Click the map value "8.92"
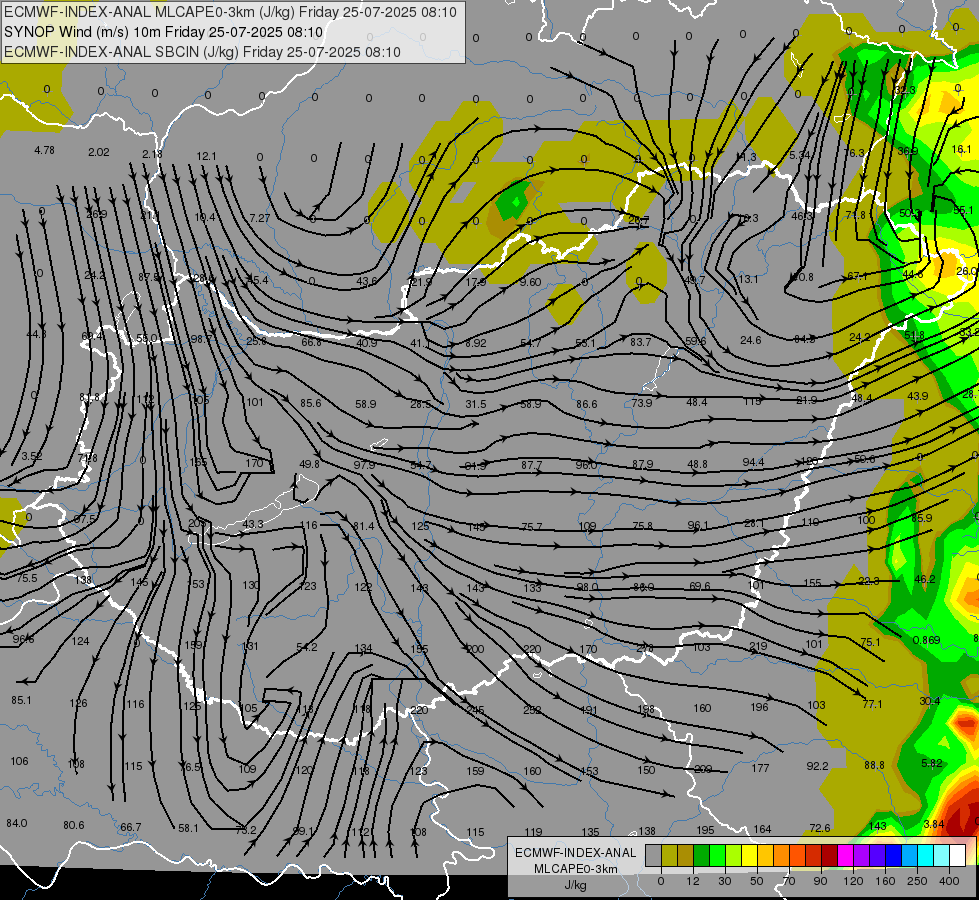 click(x=476, y=343)
